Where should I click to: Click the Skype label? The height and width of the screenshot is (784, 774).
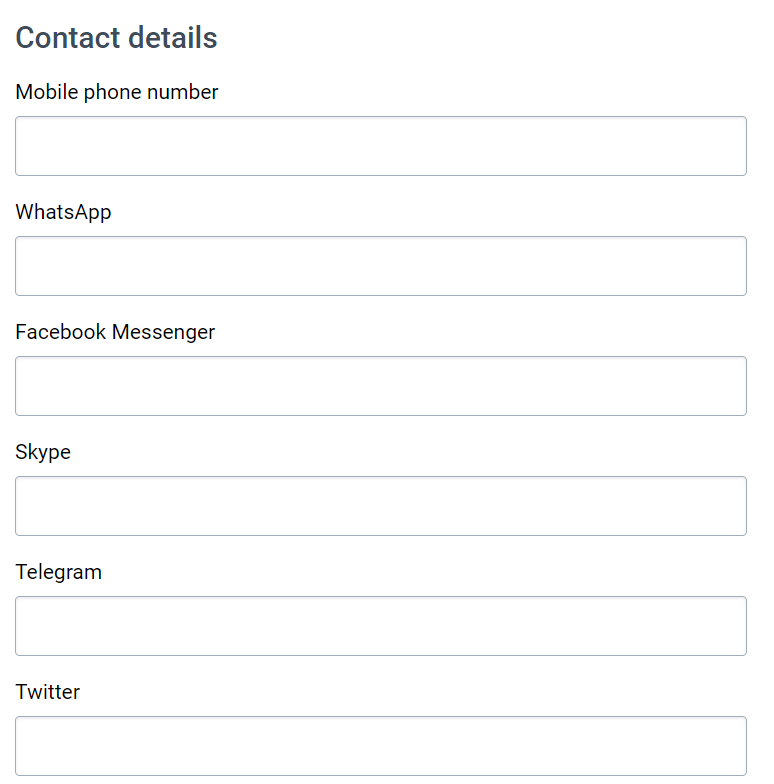(43, 452)
